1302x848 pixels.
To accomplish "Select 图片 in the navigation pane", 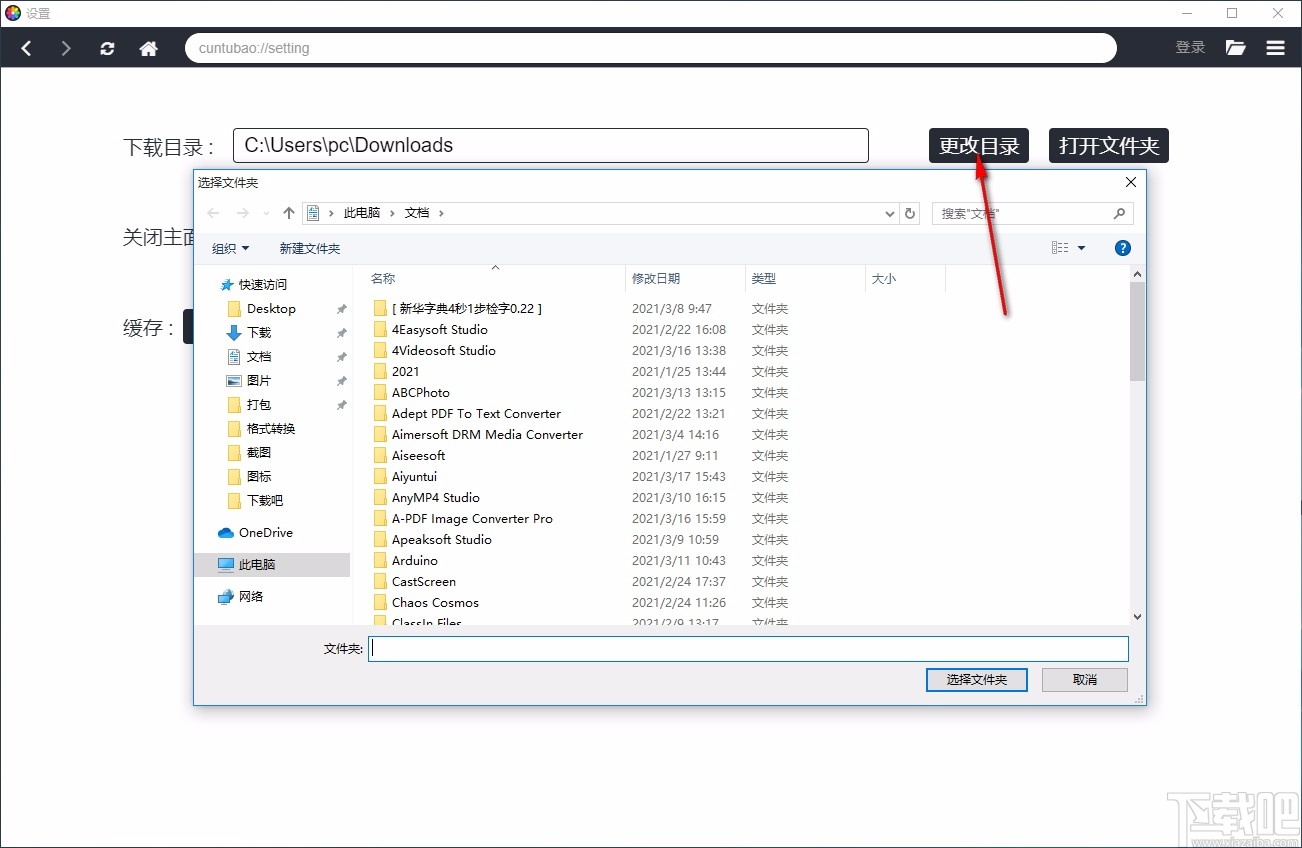I will (259, 381).
